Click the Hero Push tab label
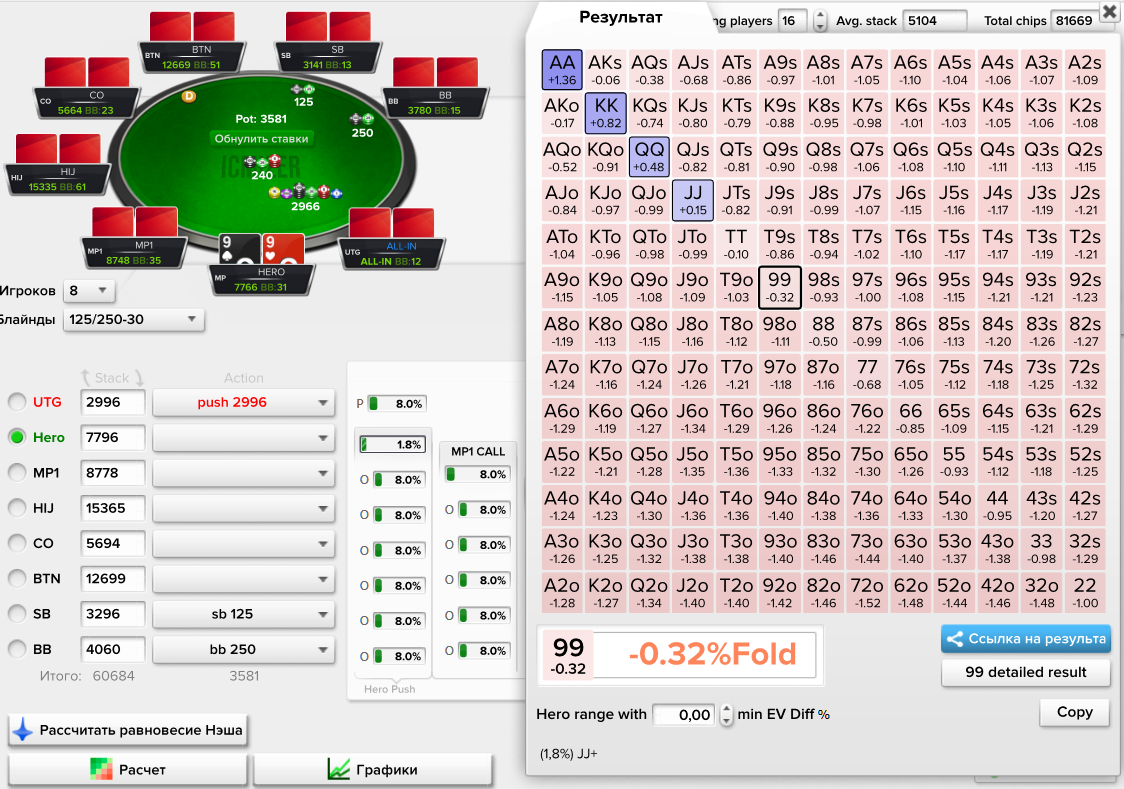Viewport: 1124px width, 789px height. [x=389, y=689]
